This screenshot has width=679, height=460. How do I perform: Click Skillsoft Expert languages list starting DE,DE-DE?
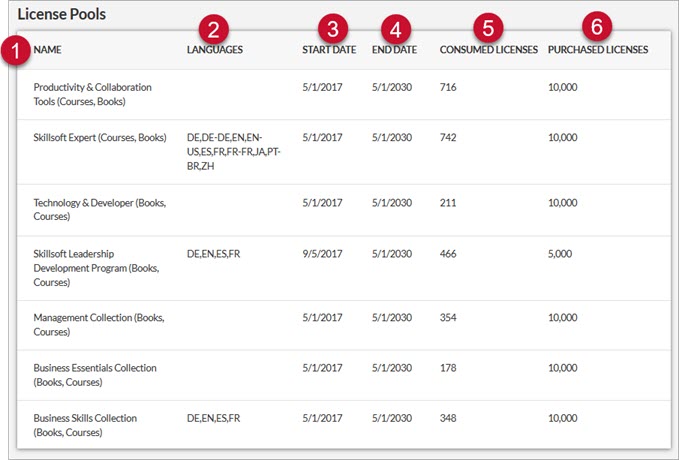click(x=234, y=152)
